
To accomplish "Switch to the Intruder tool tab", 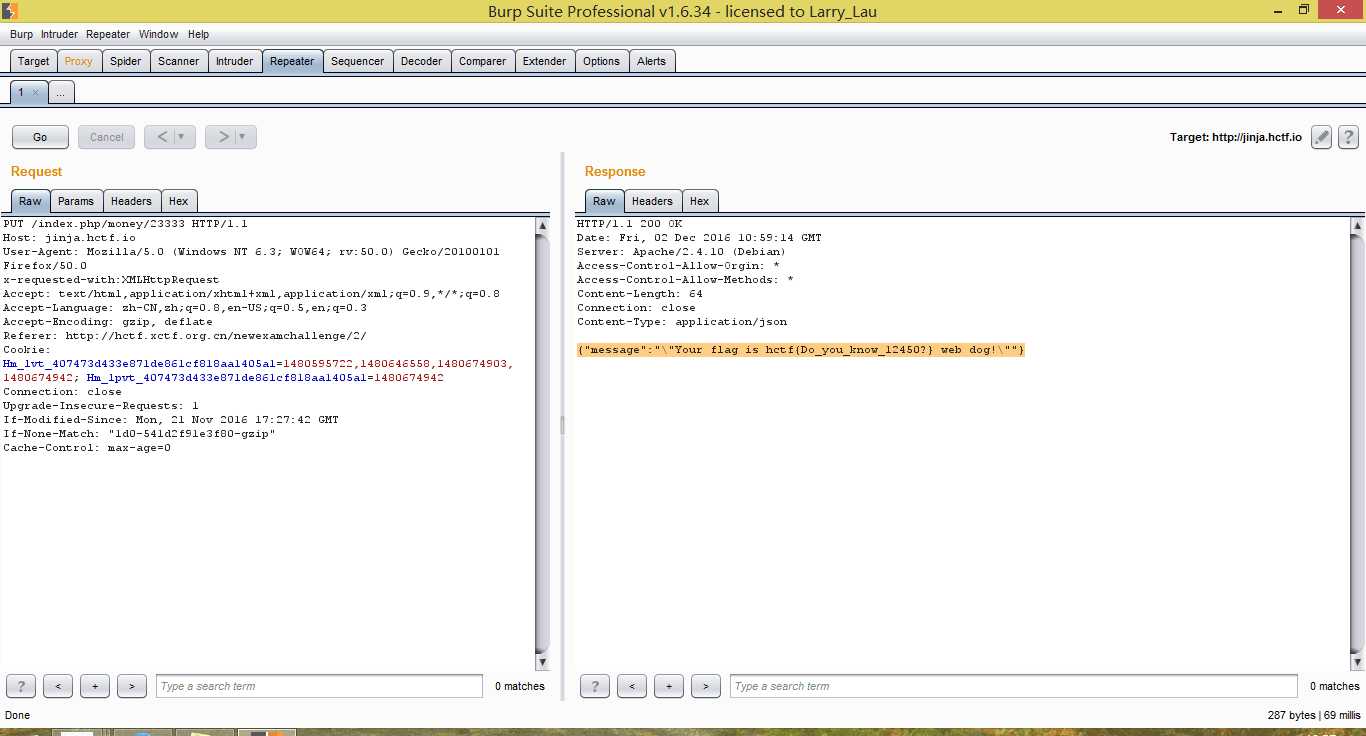I will [x=235, y=61].
